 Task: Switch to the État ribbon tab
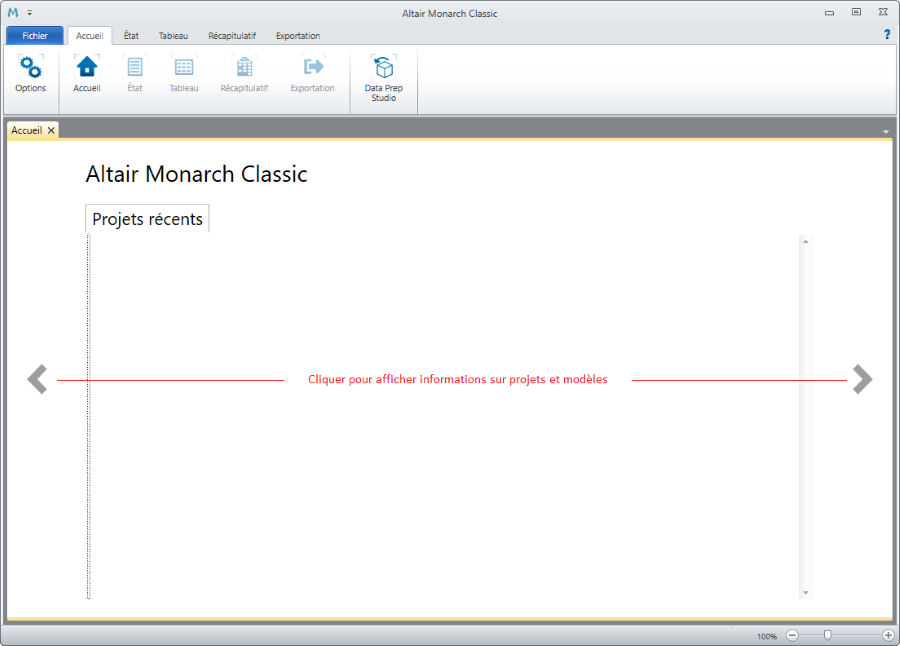click(x=131, y=36)
